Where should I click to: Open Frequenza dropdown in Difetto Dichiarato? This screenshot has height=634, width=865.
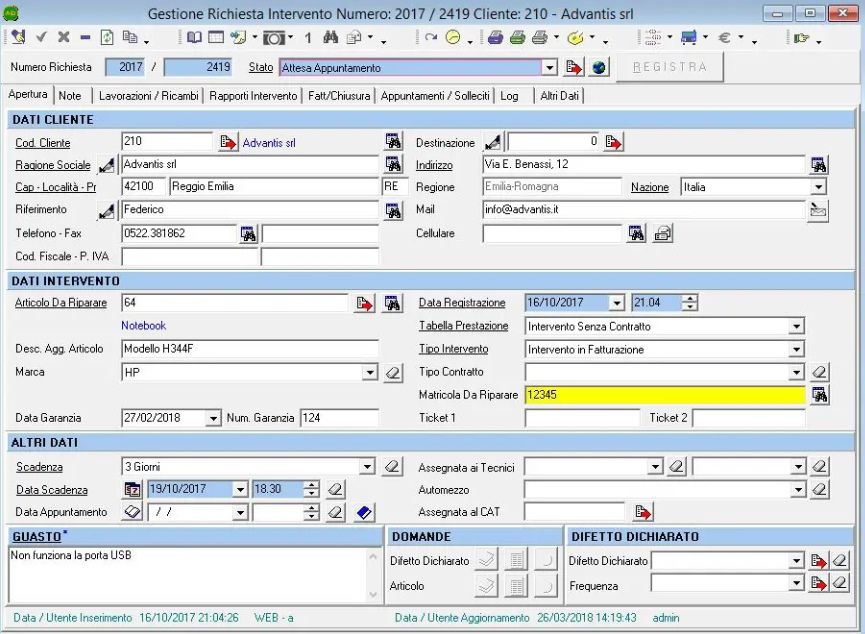[x=795, y=583]
